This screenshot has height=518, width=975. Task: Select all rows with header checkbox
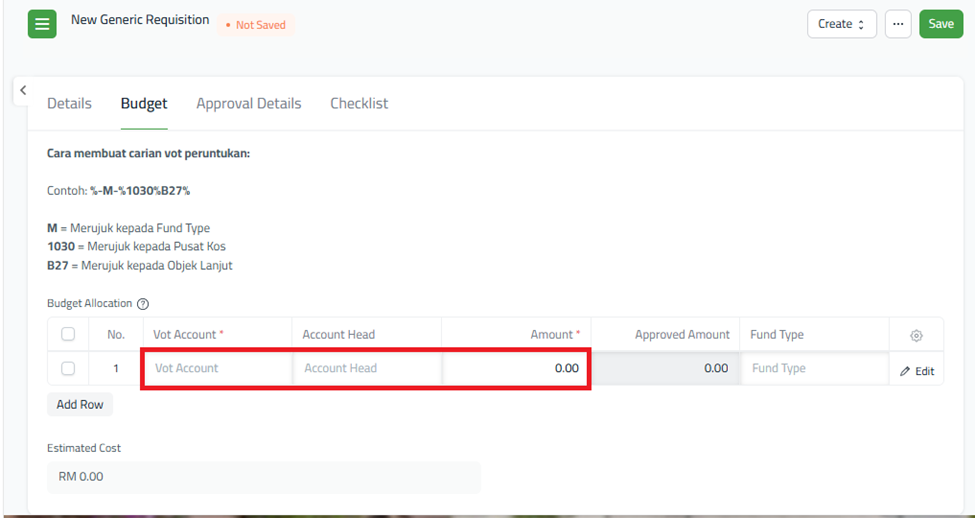tap(68, 335)
